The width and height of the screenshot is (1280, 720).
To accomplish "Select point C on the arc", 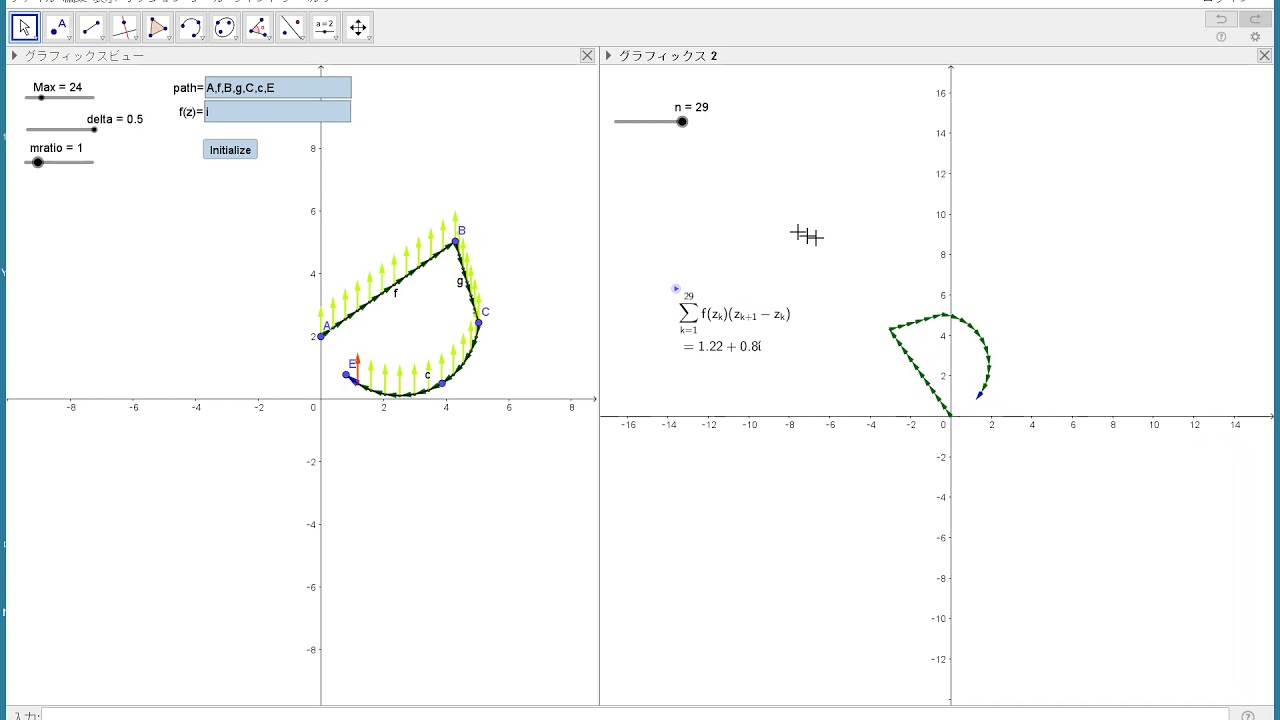I will click(479, 322).
